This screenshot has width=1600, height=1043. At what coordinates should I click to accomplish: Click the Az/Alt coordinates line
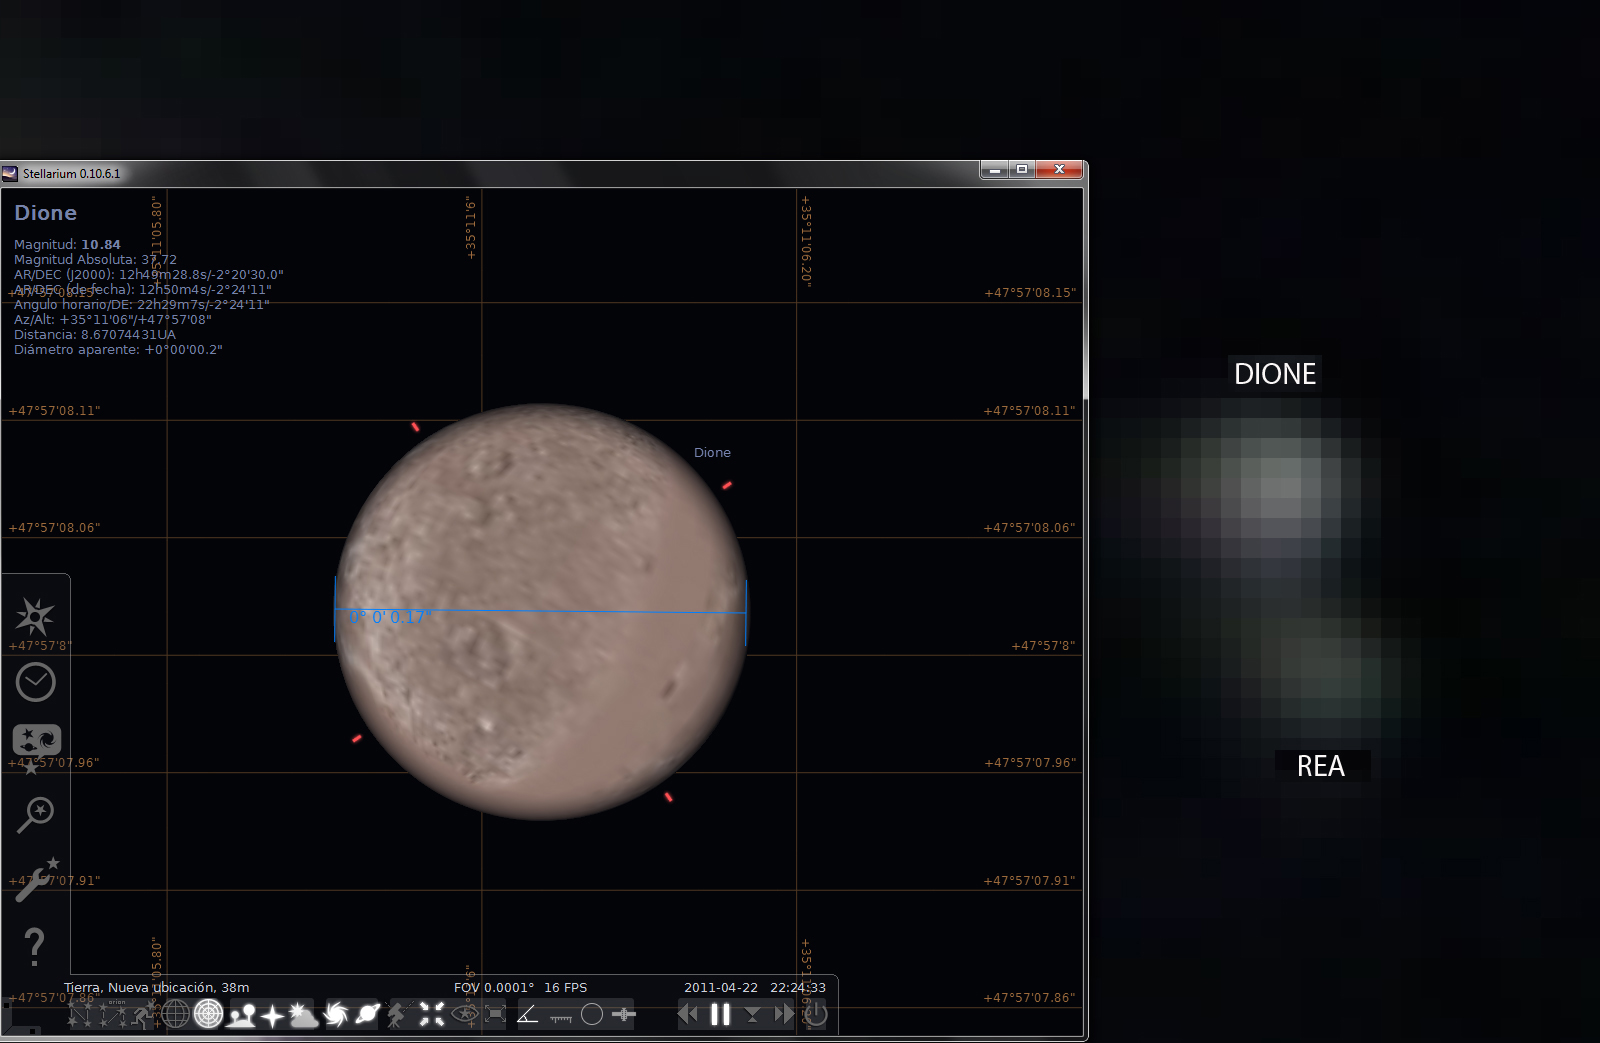click(x=113, y=319)
